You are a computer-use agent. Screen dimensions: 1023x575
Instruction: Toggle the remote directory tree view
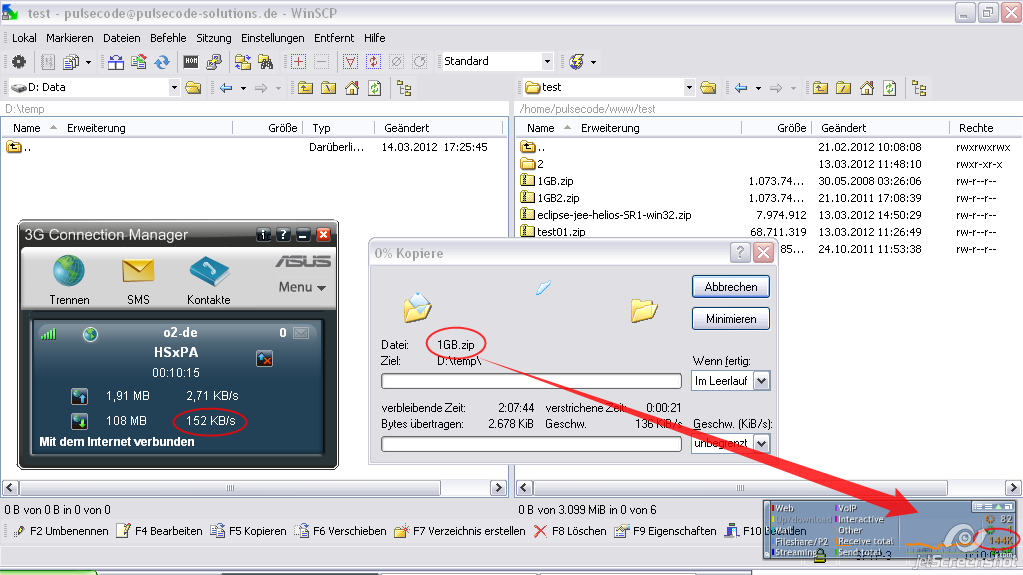919,87
